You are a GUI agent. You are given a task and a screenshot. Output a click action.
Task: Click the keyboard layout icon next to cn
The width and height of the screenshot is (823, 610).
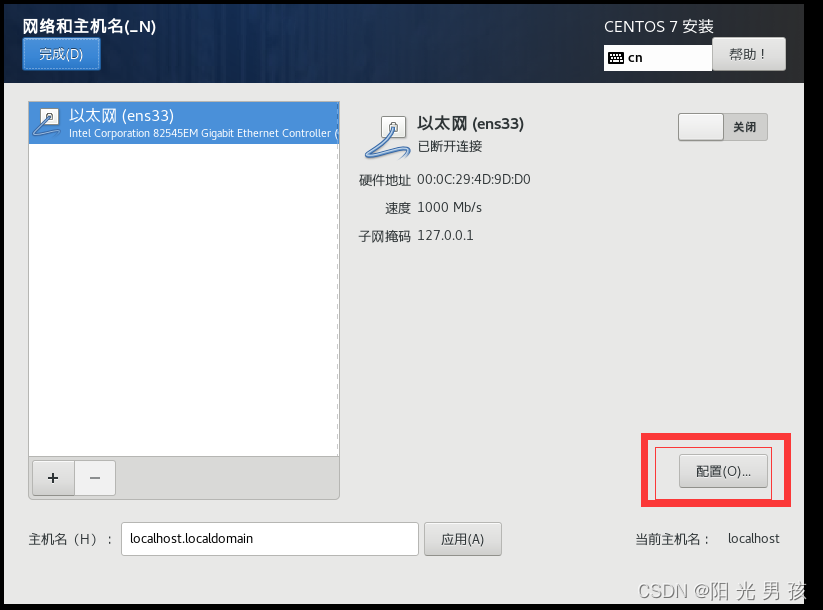pos(616,58)
